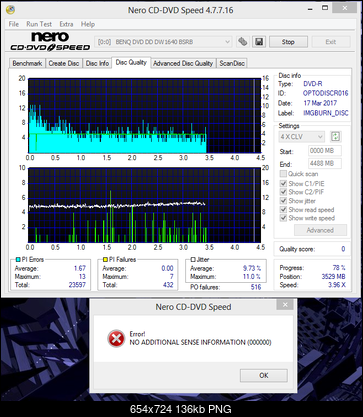This screenshot has width=363, height=417.
Task: Click the NO ADDITIONAL SENSE INFORMATION error message
Action: tap(200, 342)
